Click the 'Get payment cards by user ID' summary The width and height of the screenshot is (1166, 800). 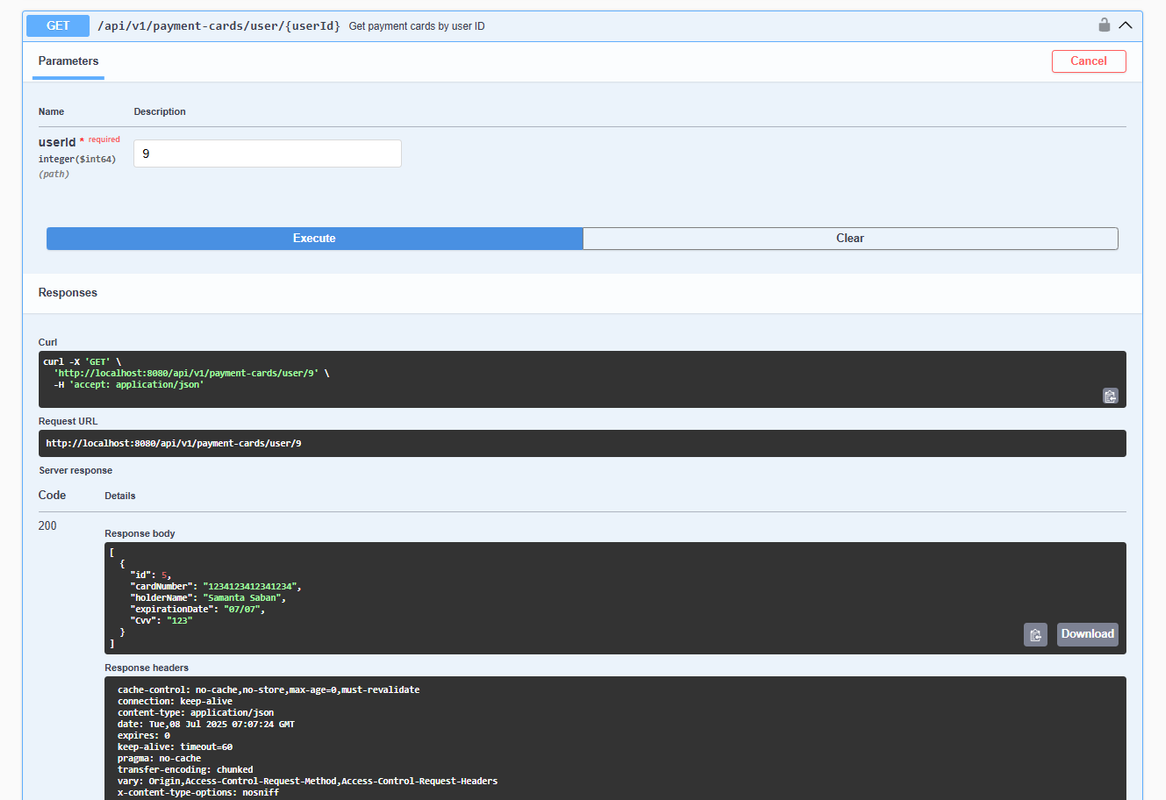(x=416, y=26)
